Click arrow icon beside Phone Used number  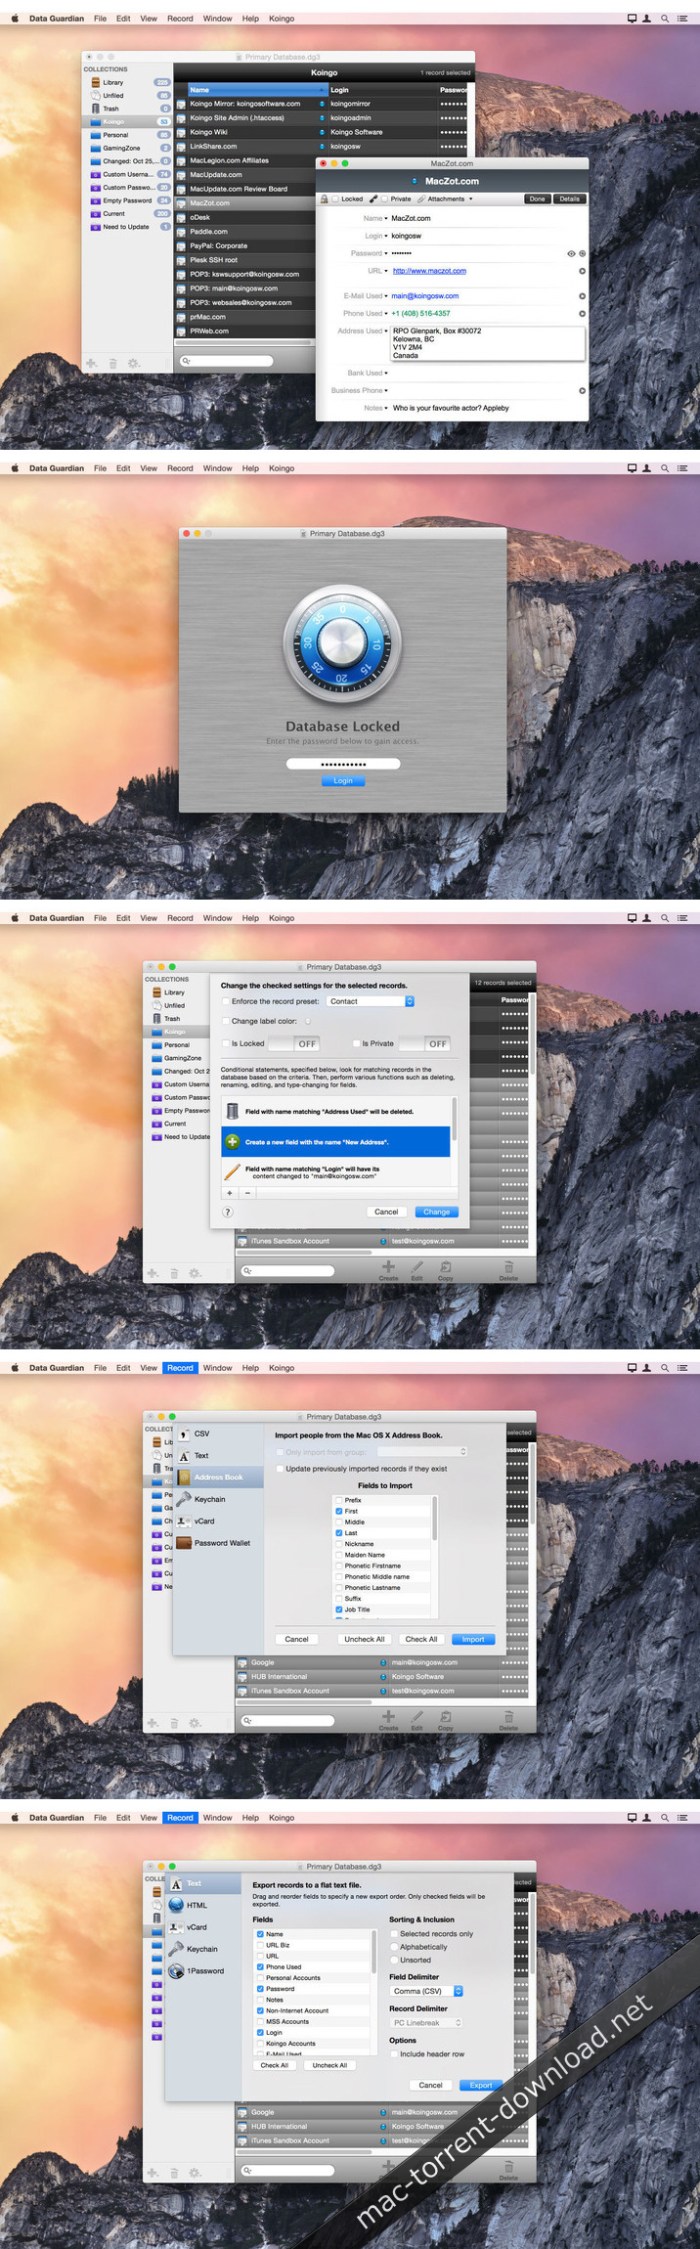tap(582, 313)
